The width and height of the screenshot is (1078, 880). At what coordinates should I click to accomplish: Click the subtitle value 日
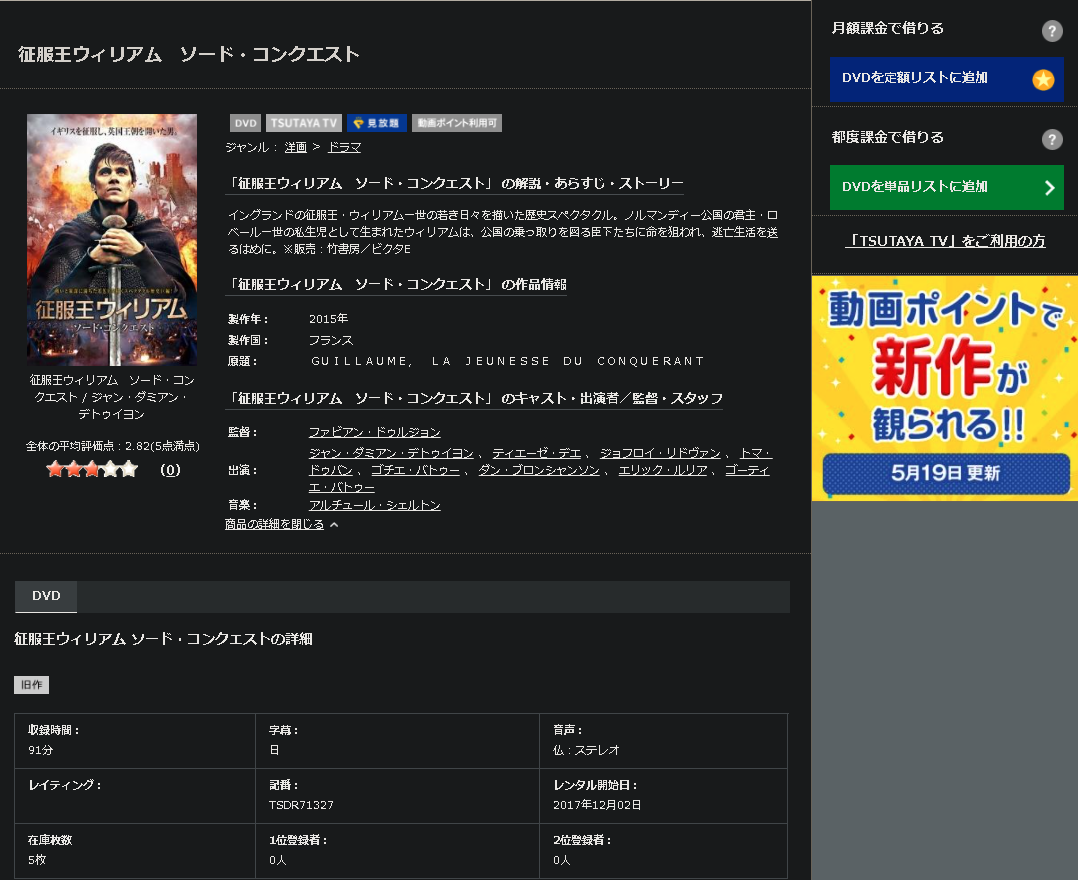point(274,750)
